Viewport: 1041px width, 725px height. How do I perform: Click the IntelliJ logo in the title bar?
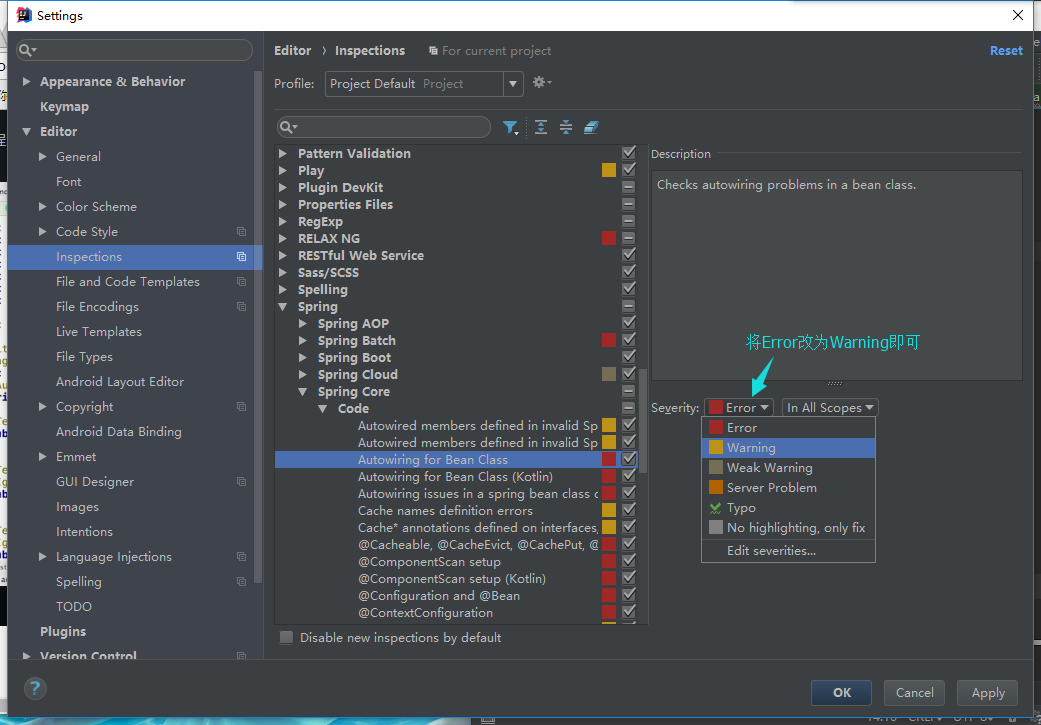(24, 15)
